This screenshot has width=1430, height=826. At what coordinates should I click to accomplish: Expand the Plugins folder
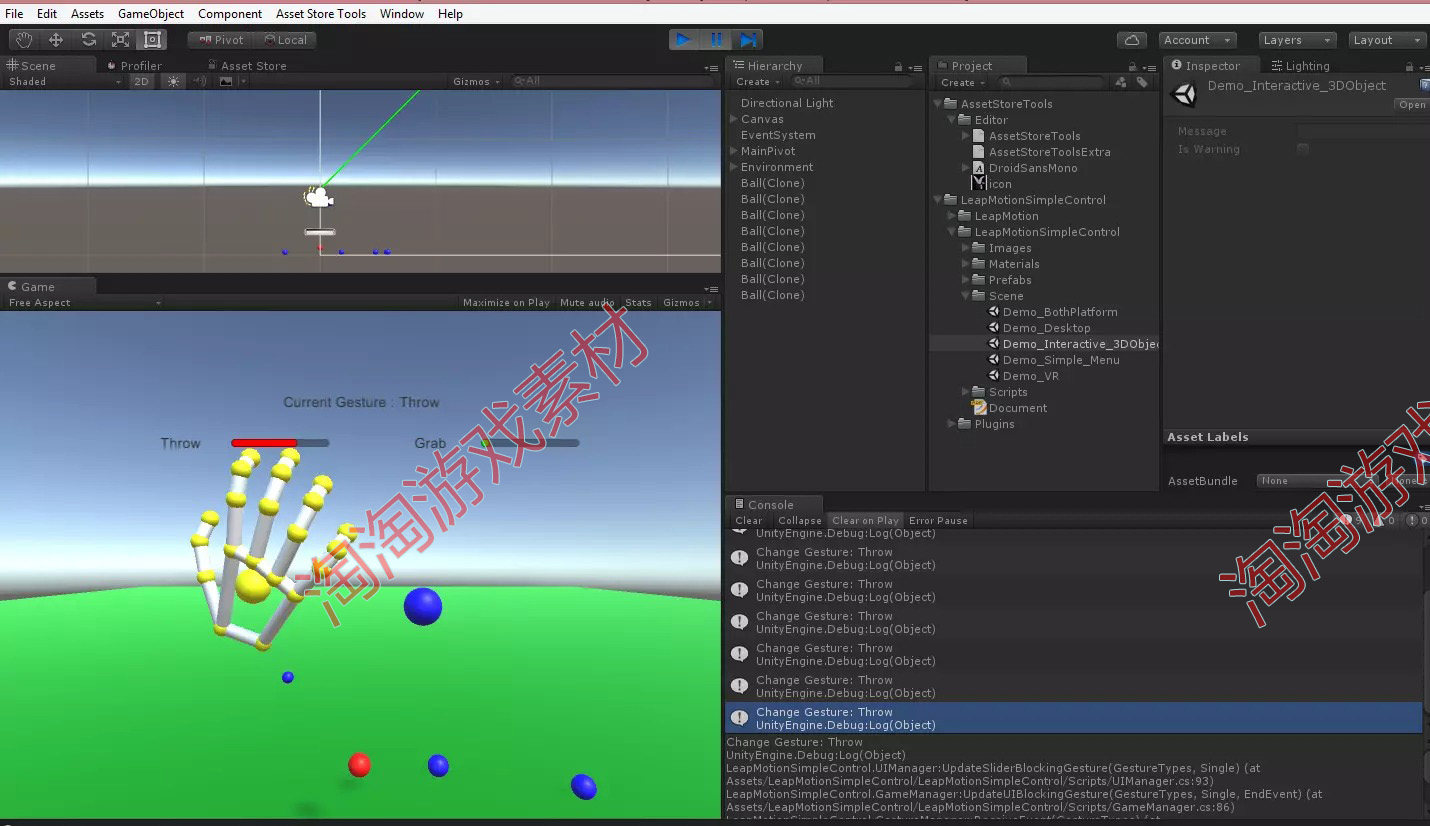pyautogui.click(x=952, y=424)
